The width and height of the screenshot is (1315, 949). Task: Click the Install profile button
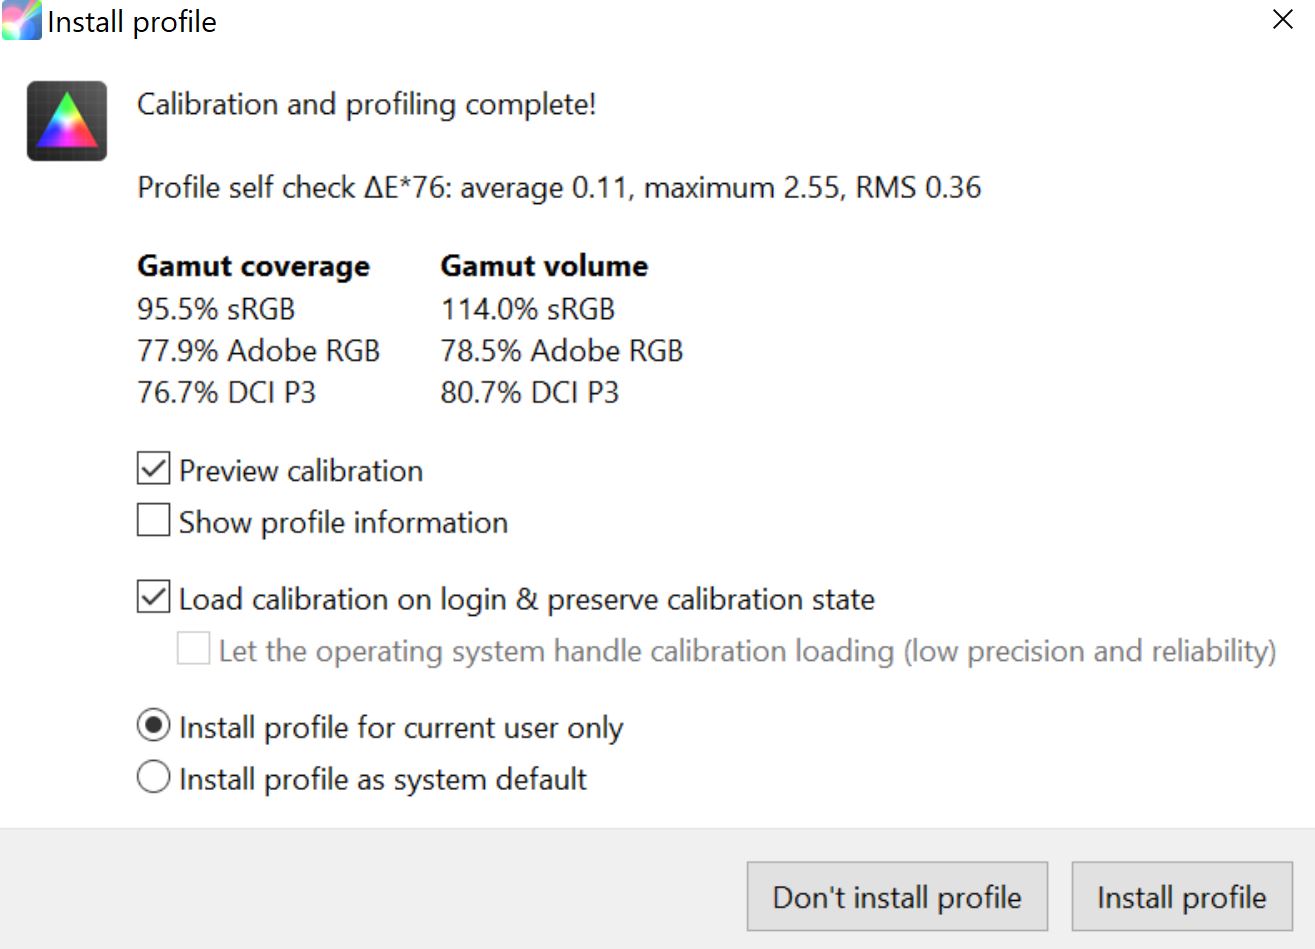[x=1182, y=897]
